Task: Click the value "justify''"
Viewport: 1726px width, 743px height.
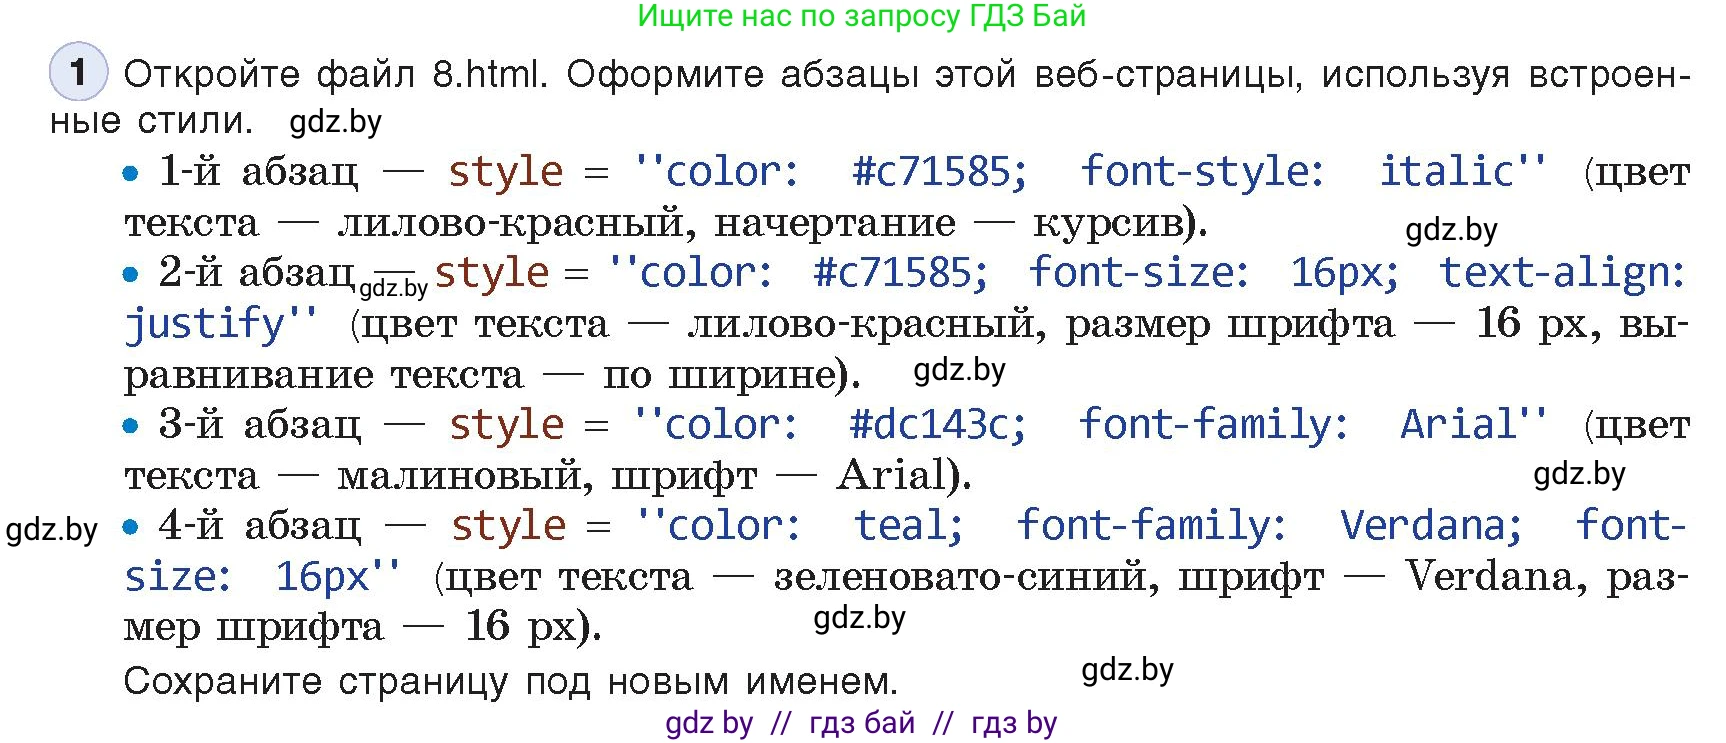Action: pyautogui.click(x=221, y=324)
